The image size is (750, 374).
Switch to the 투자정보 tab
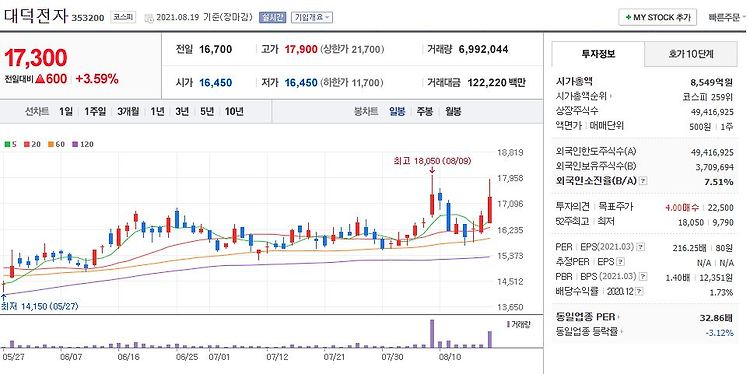click(x=598, y=54)
